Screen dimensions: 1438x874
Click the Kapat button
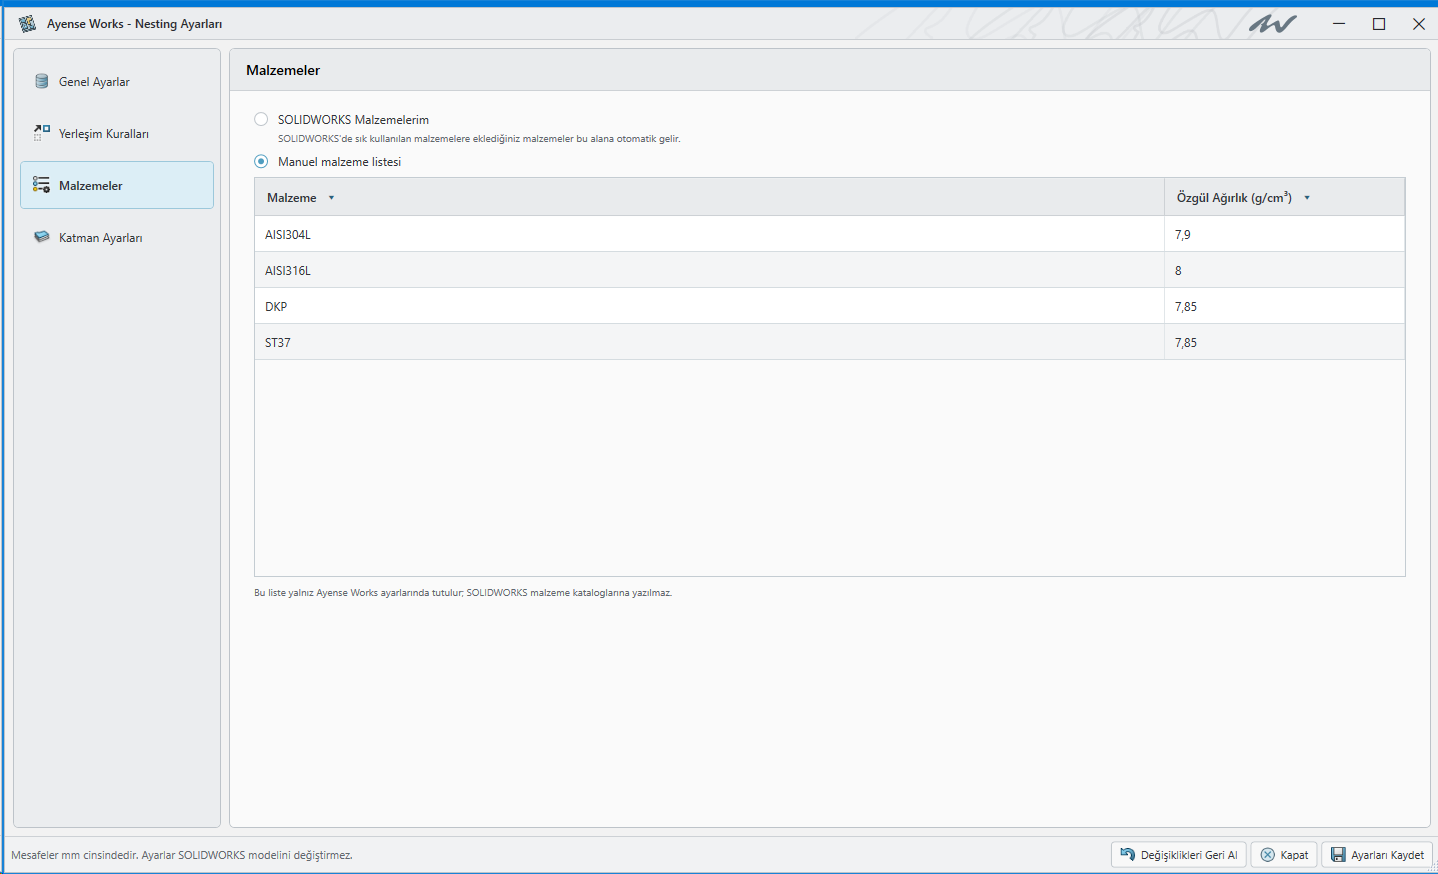point(1284,855)
